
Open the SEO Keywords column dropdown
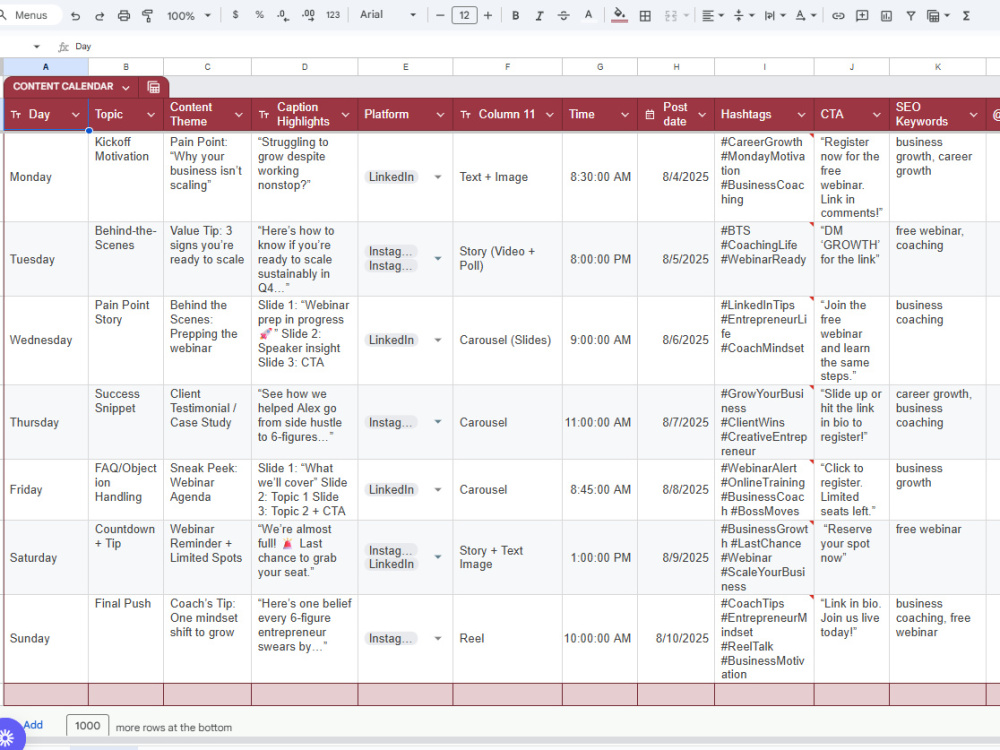point(973,115)
